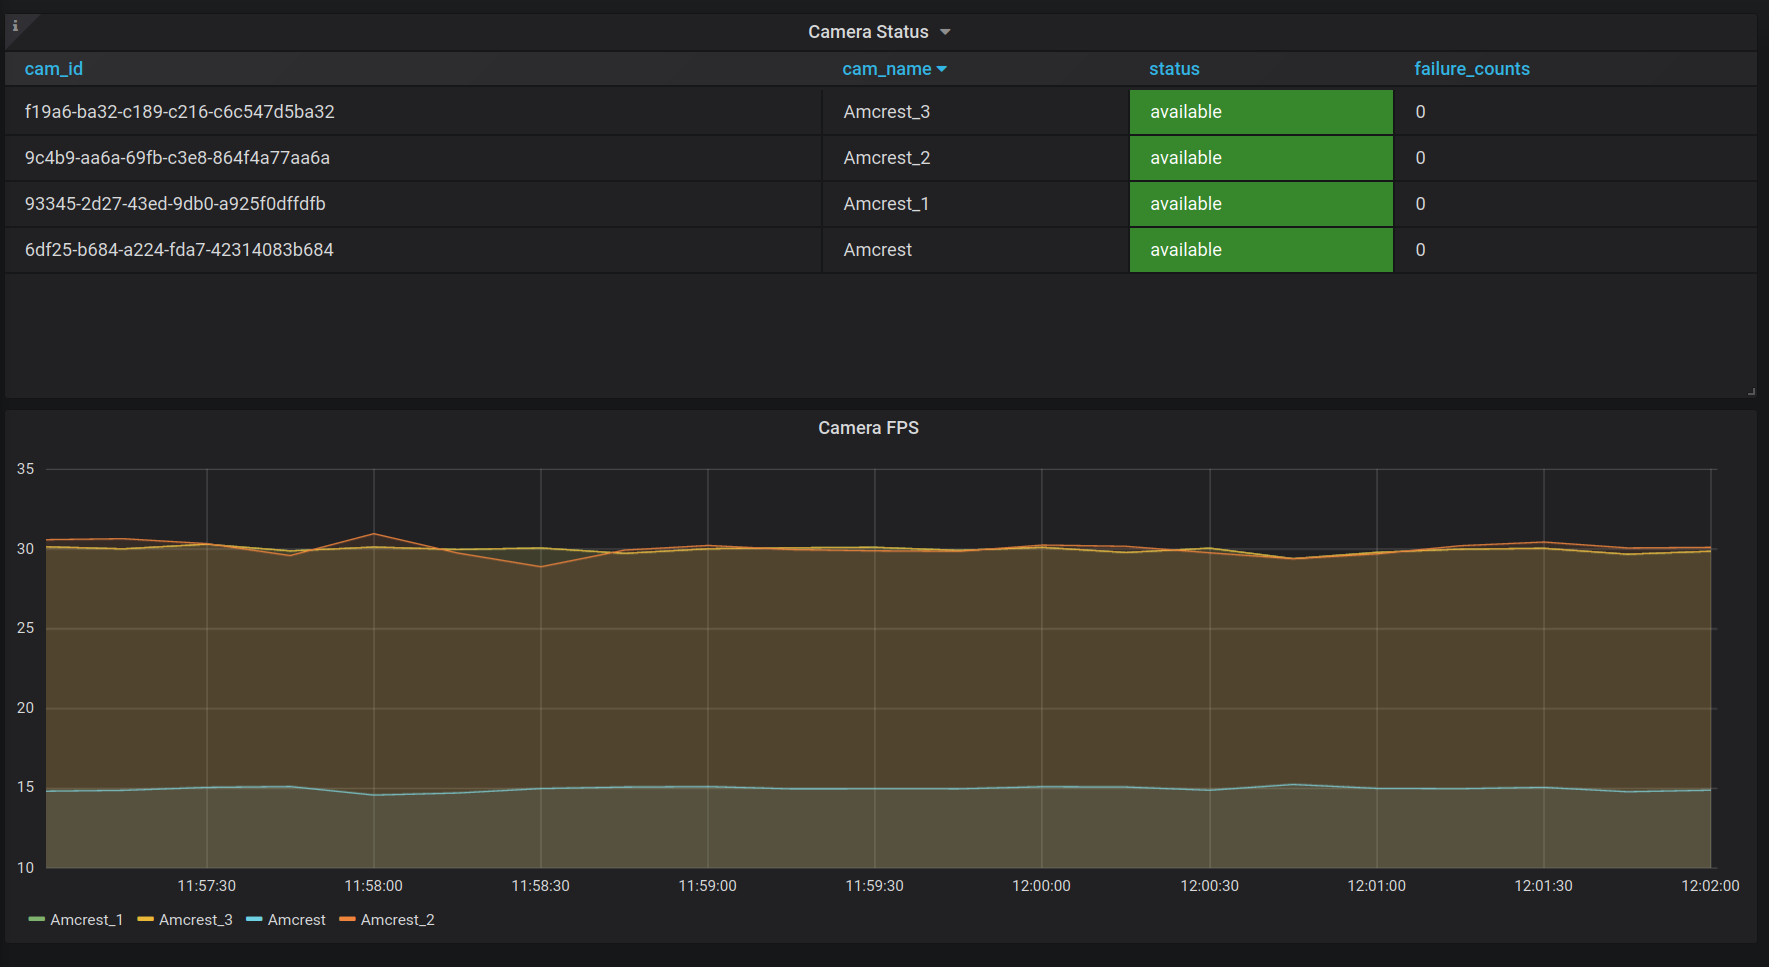The image size is (1769, 967).
Task: Click the caret beside the Camera Status title
Action: (945, 32)
